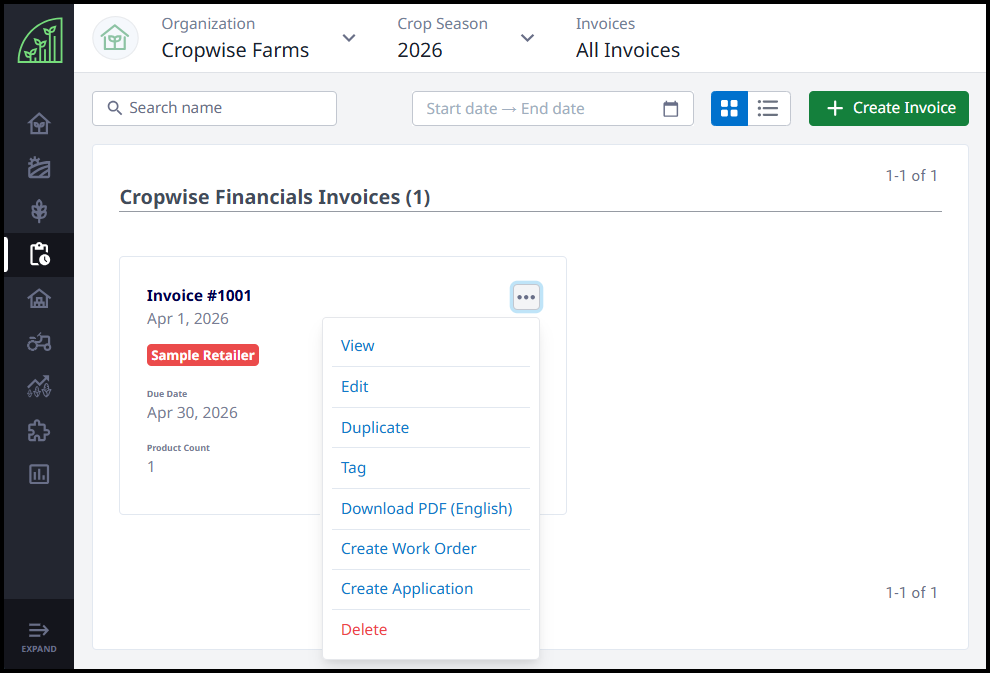Viewport: 990px width, 673px height.
Task: Open the crop growth chart icon
Action: (x=39, y=386)
